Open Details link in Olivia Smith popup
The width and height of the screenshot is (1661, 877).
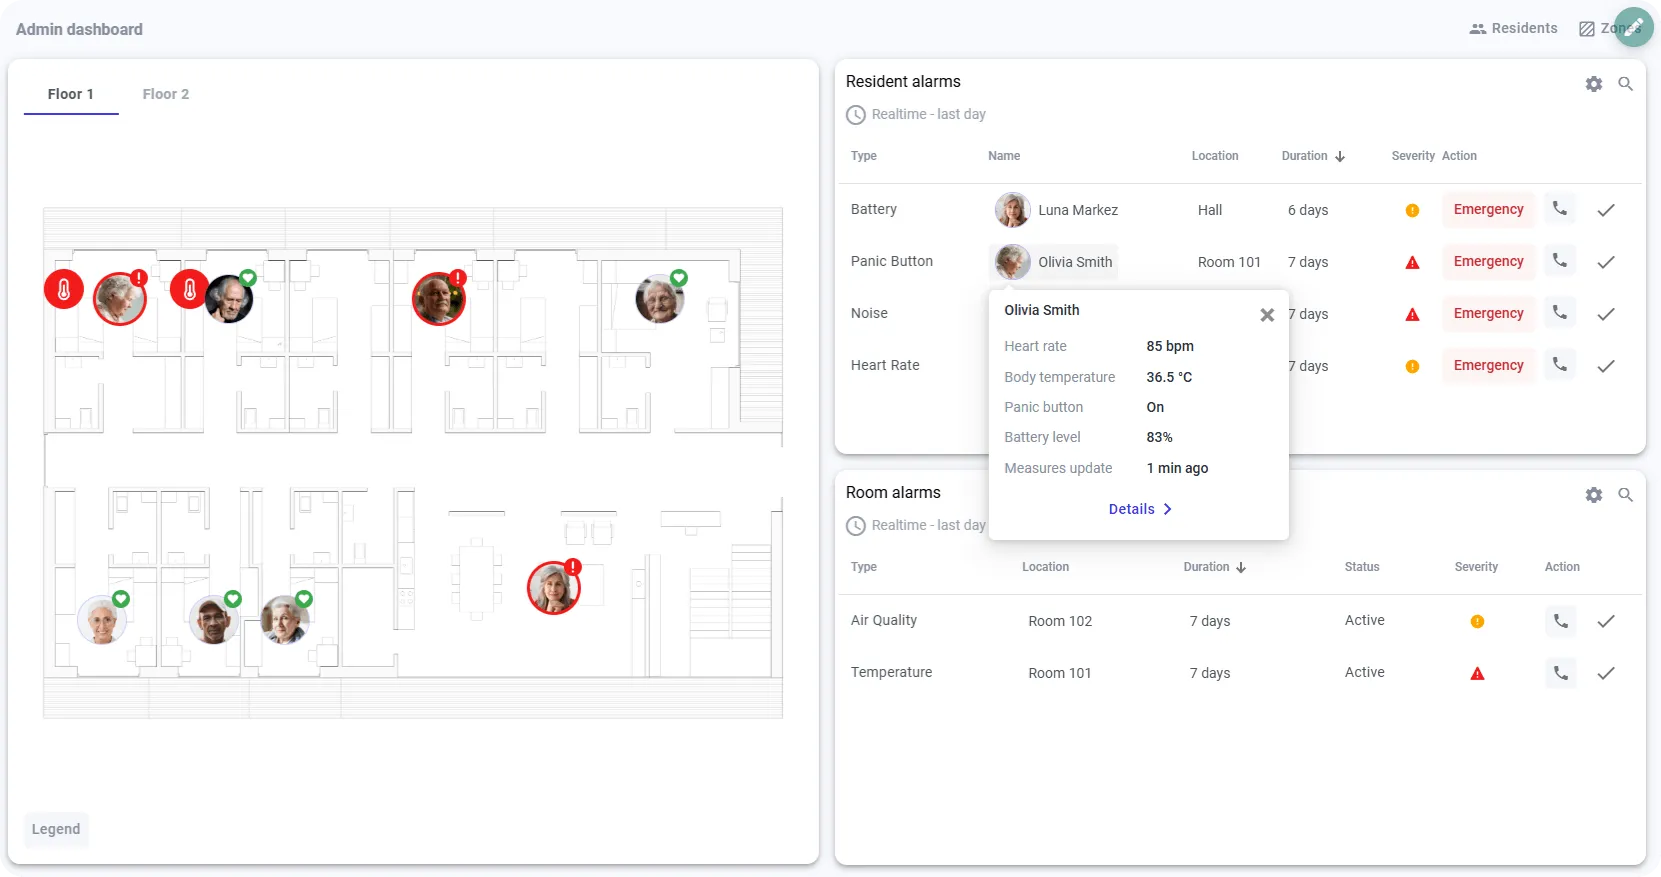[x=1139, y=509]
